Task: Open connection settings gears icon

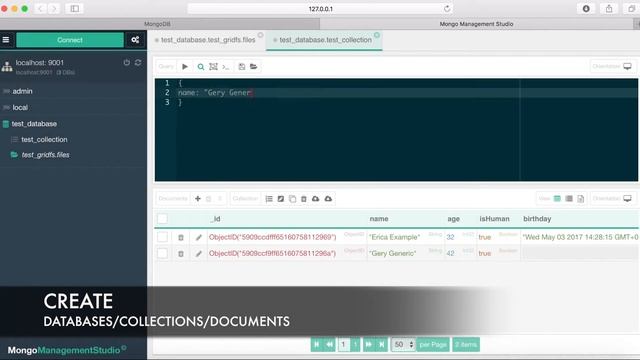Action: pos(135,40)
